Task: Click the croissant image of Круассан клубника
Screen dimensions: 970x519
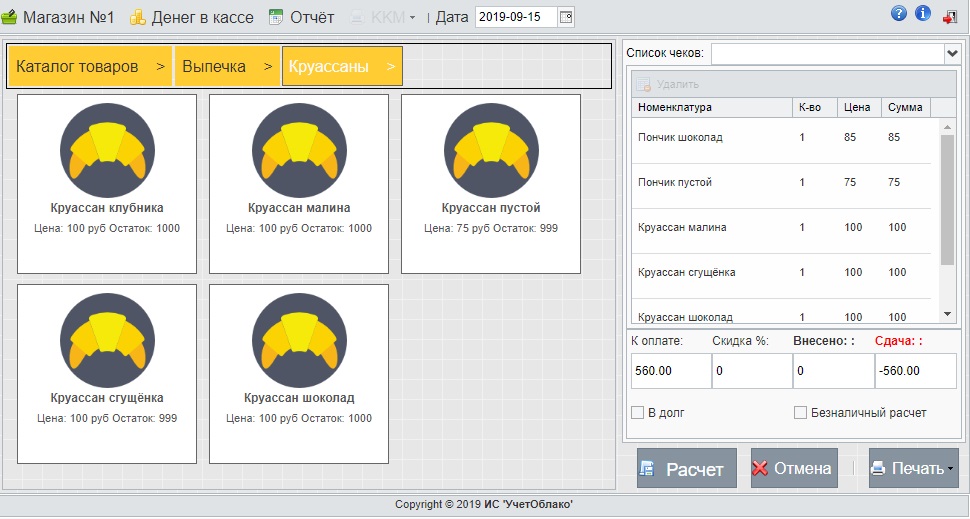Action: click(107, 151)
